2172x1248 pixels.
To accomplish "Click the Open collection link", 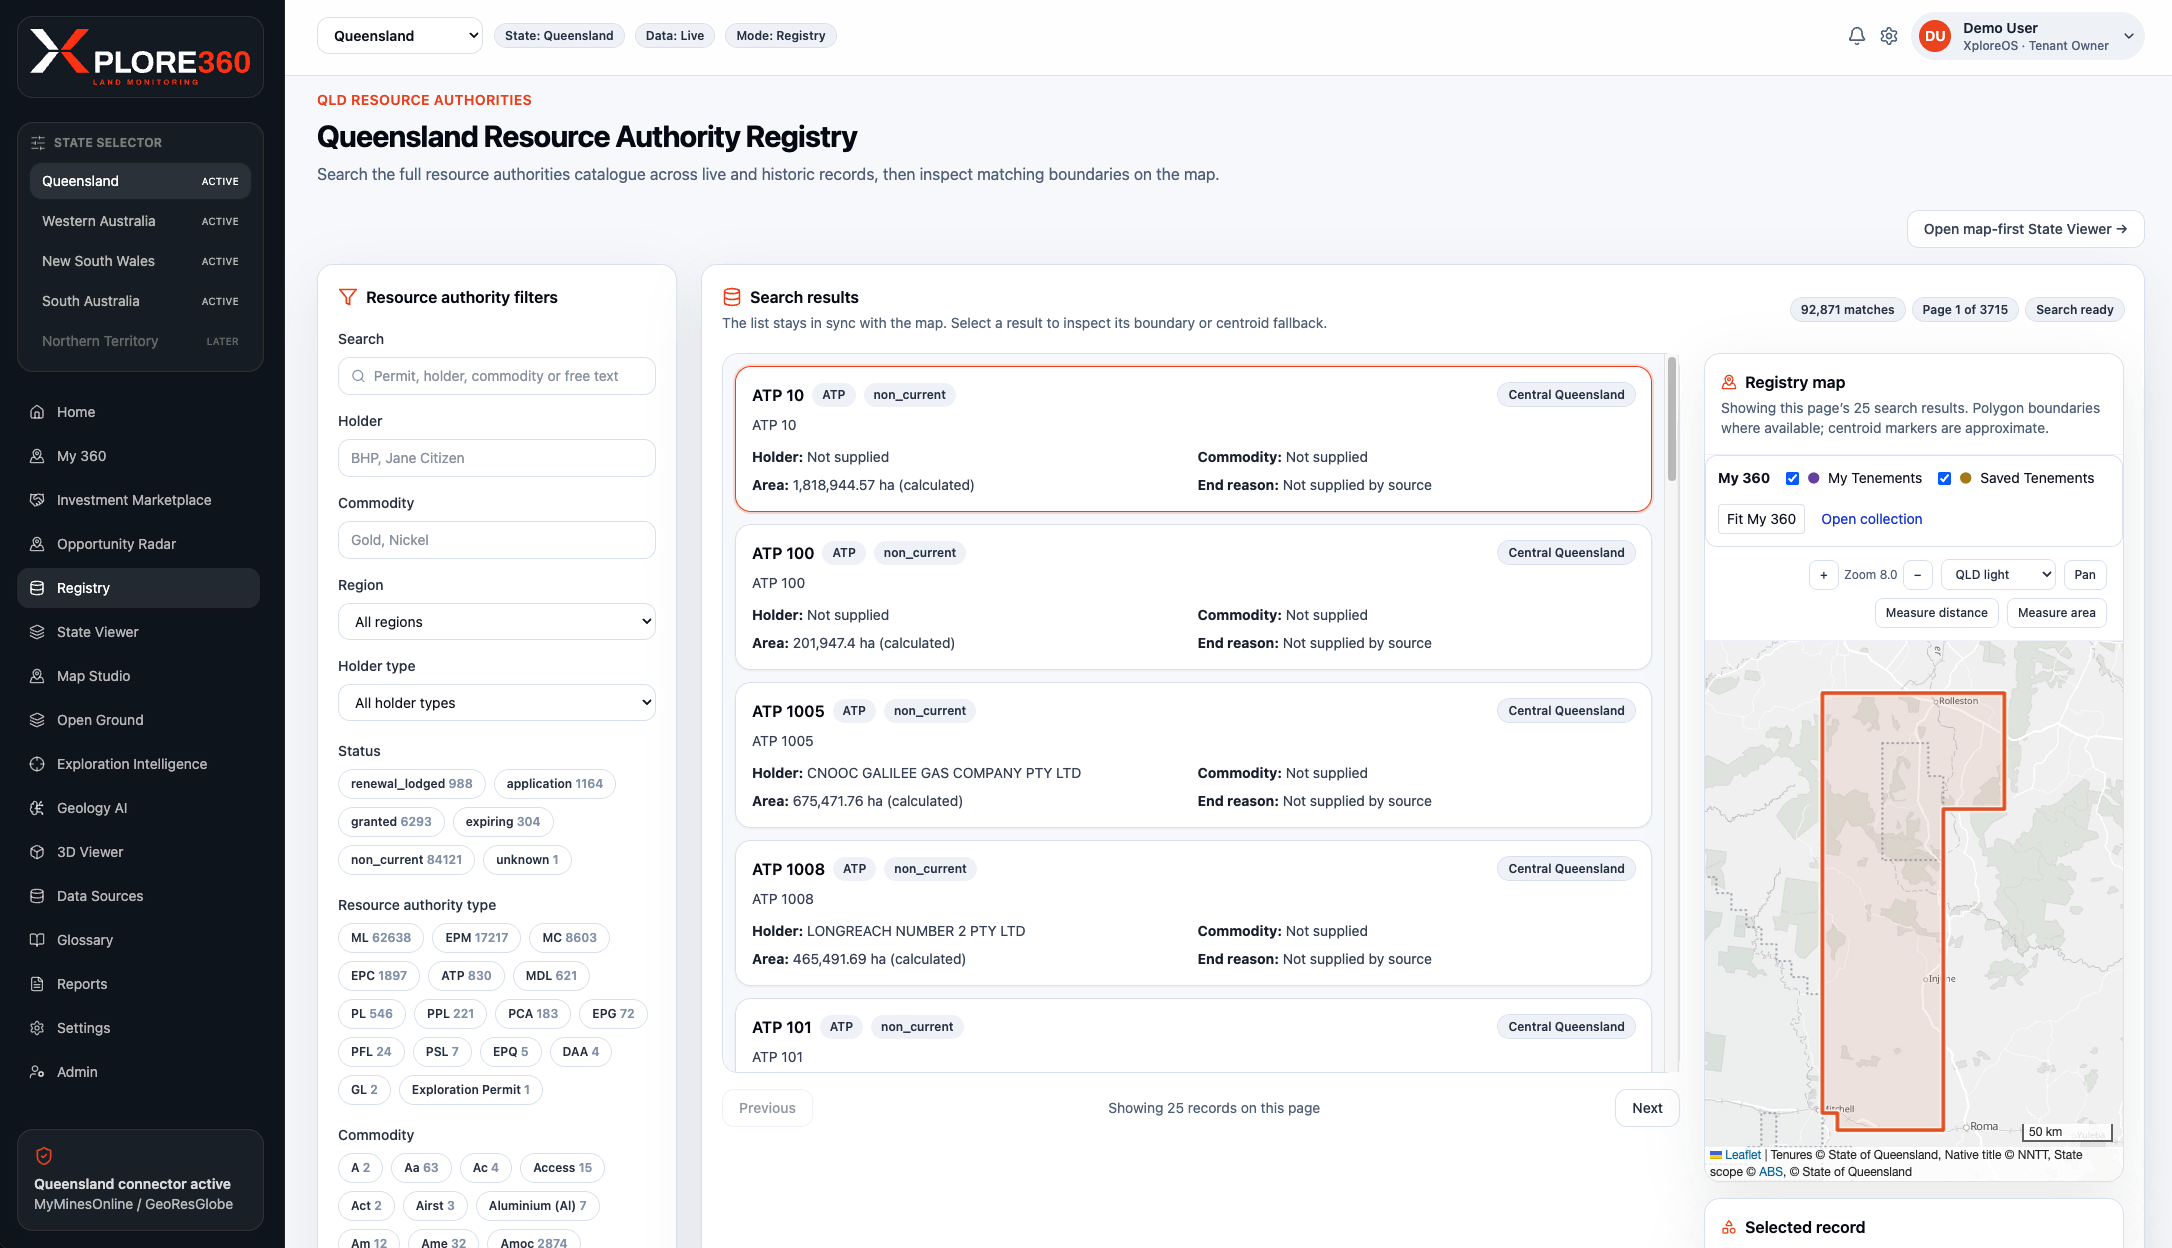I will (x=1871, y=519).
